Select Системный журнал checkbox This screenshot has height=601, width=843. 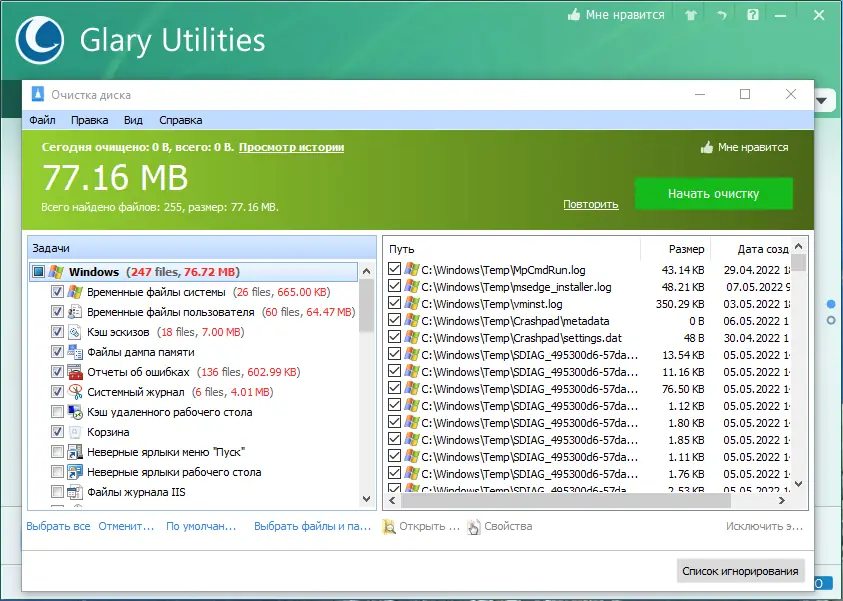tap(57, 392)
